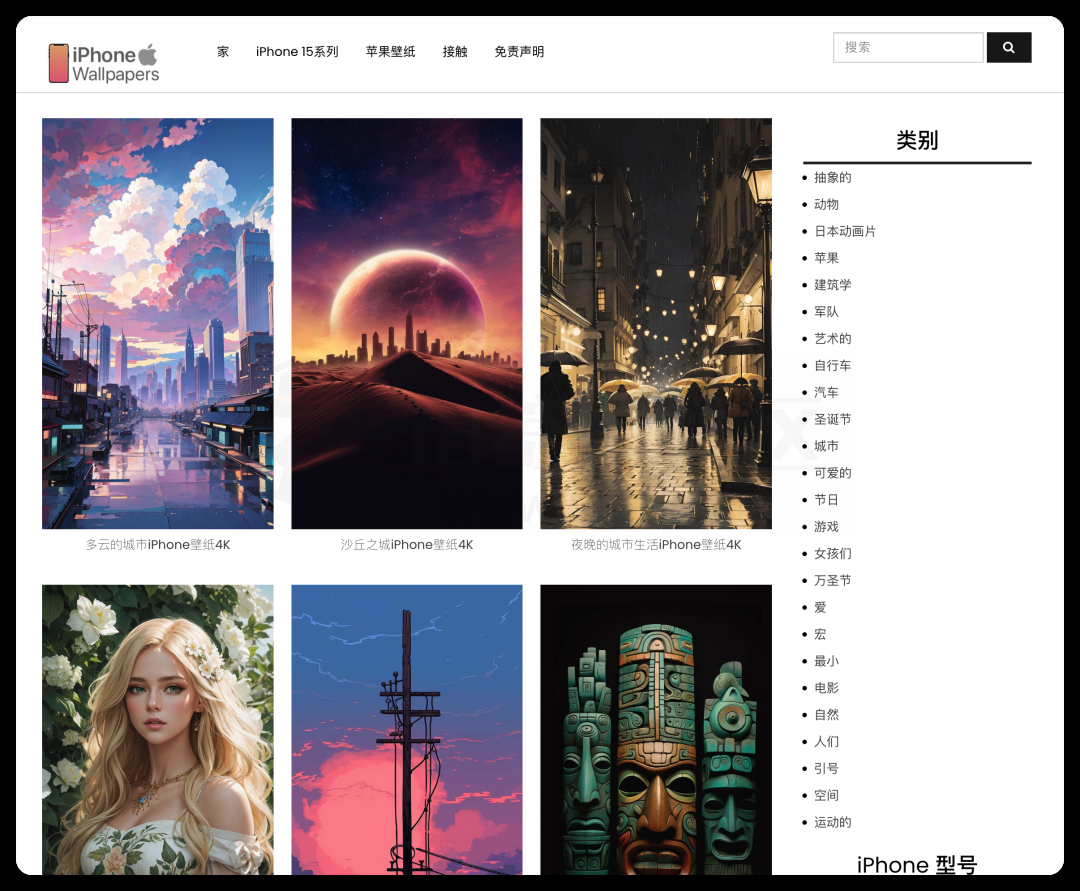Select the 军队 category
This screenshot has height=891, width=1080.
tap(827, 312)
